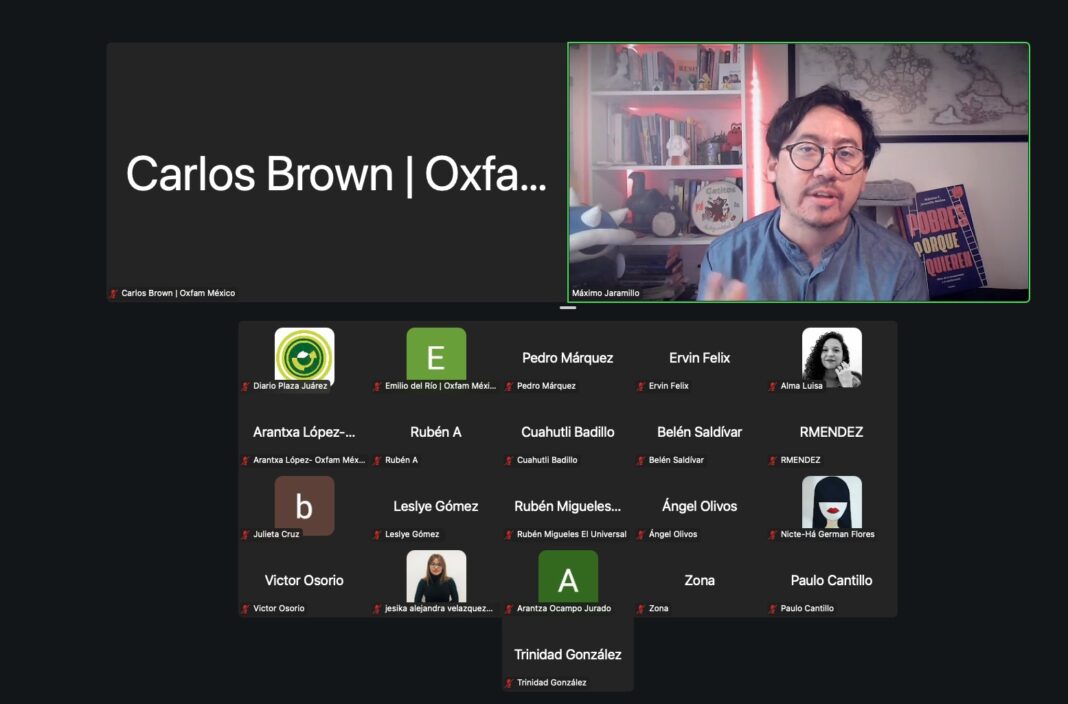Click the muted mic icon beside Carlos Brown | Oxfam México

click(x=113, y=293)
